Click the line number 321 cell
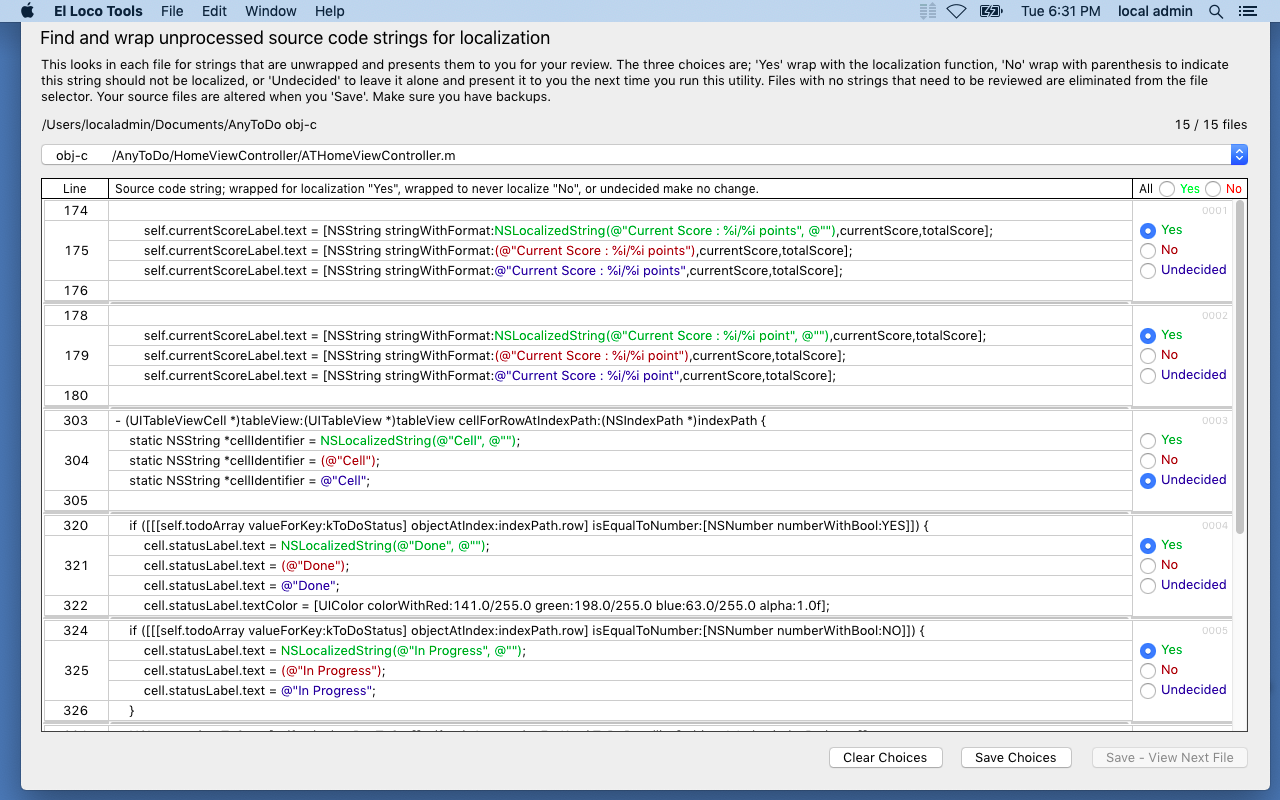The image size is (1280, 800). click(x=76, y=565)
